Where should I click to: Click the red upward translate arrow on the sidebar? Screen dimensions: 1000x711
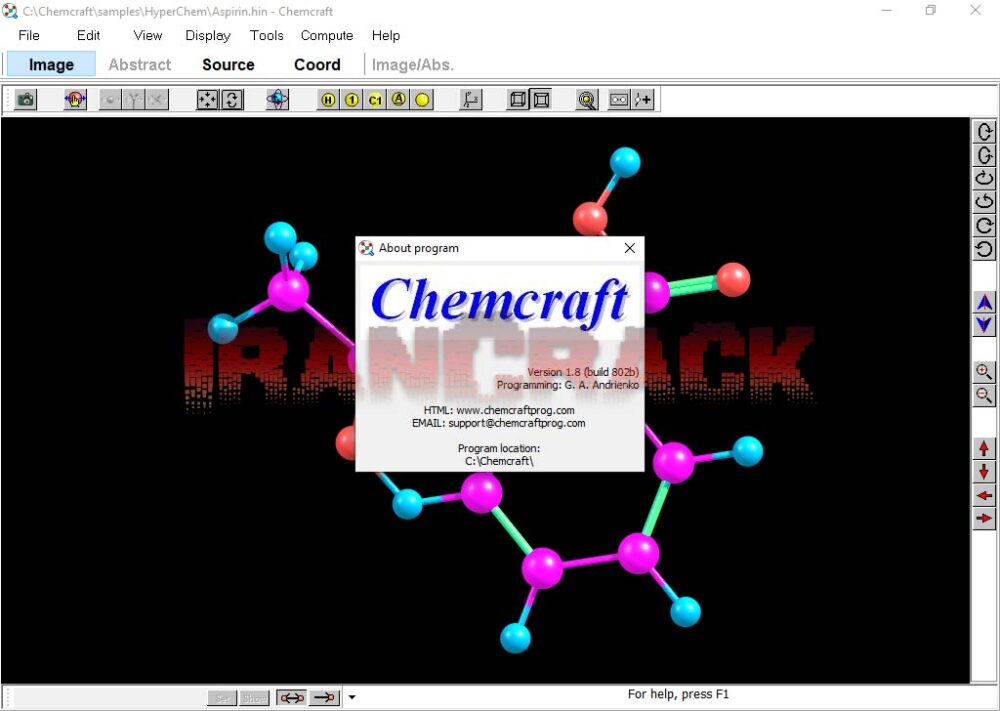[984, 447]
